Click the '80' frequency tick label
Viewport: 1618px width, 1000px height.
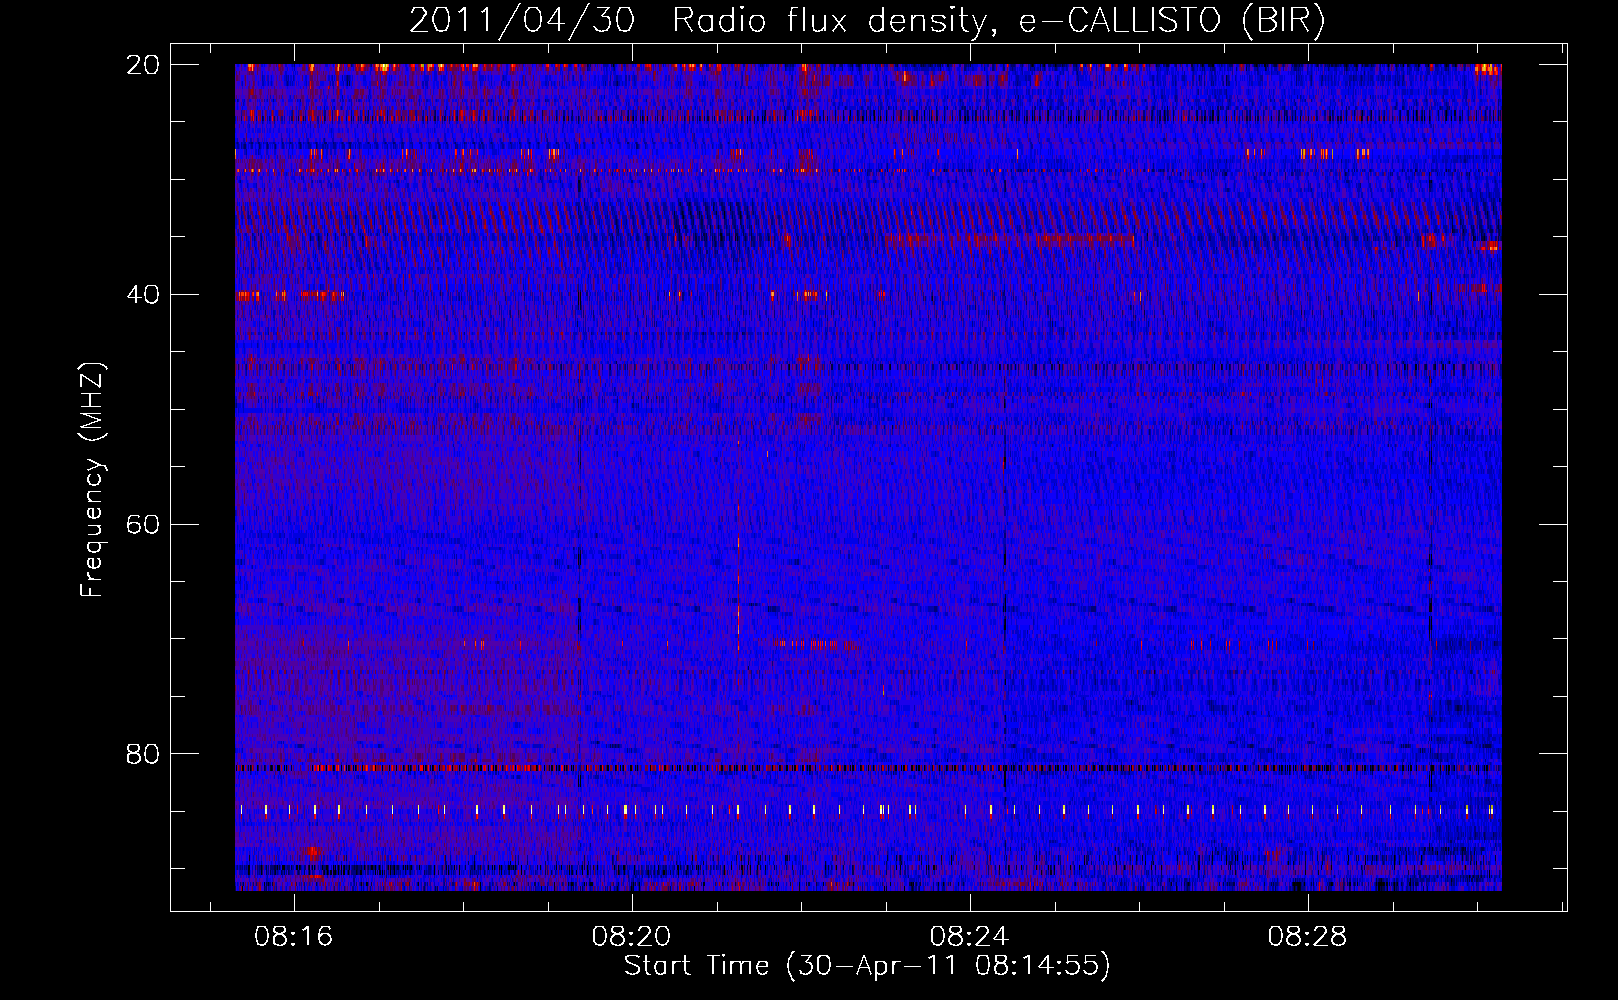pos(143,754)
